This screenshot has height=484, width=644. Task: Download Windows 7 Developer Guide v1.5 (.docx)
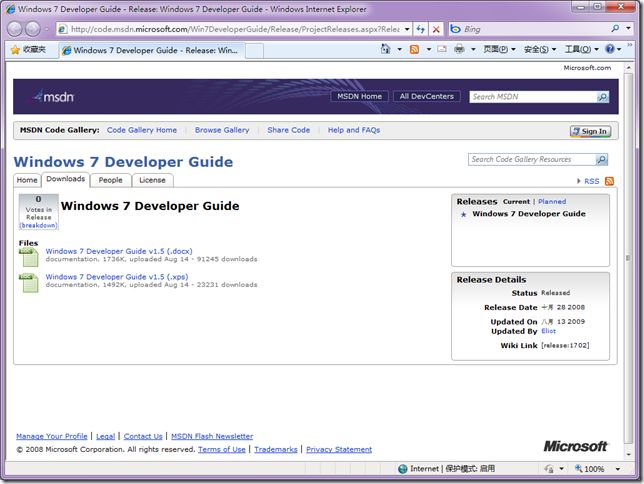pos(119,251)
